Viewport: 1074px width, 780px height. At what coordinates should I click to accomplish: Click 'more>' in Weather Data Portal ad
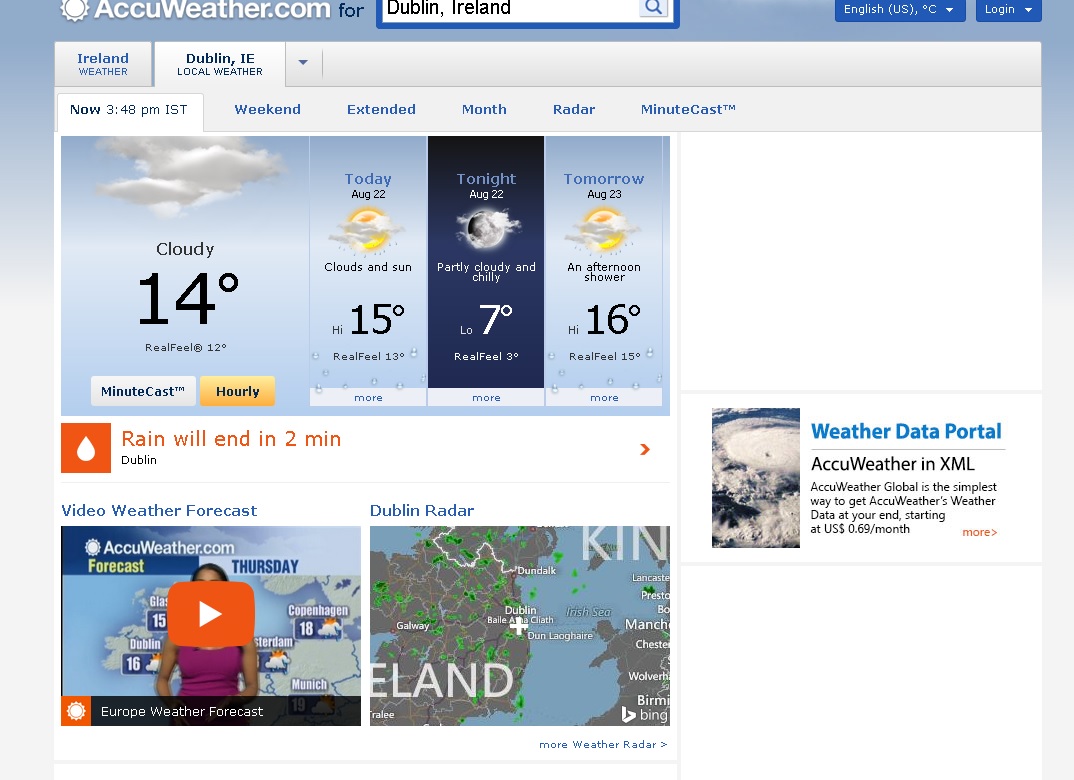pyautogui.click(x=979, y=532)
